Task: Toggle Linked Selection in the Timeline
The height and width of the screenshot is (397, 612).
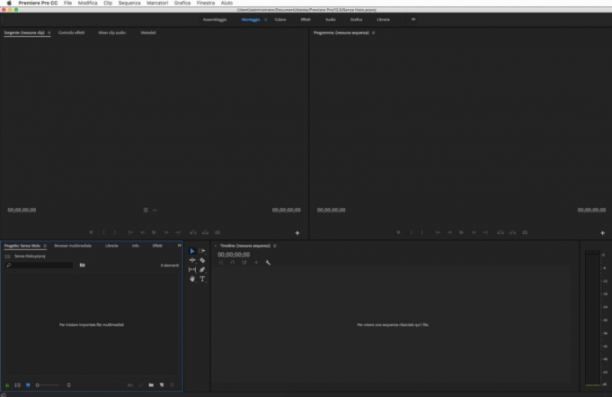Action: (x=244, y=263)
